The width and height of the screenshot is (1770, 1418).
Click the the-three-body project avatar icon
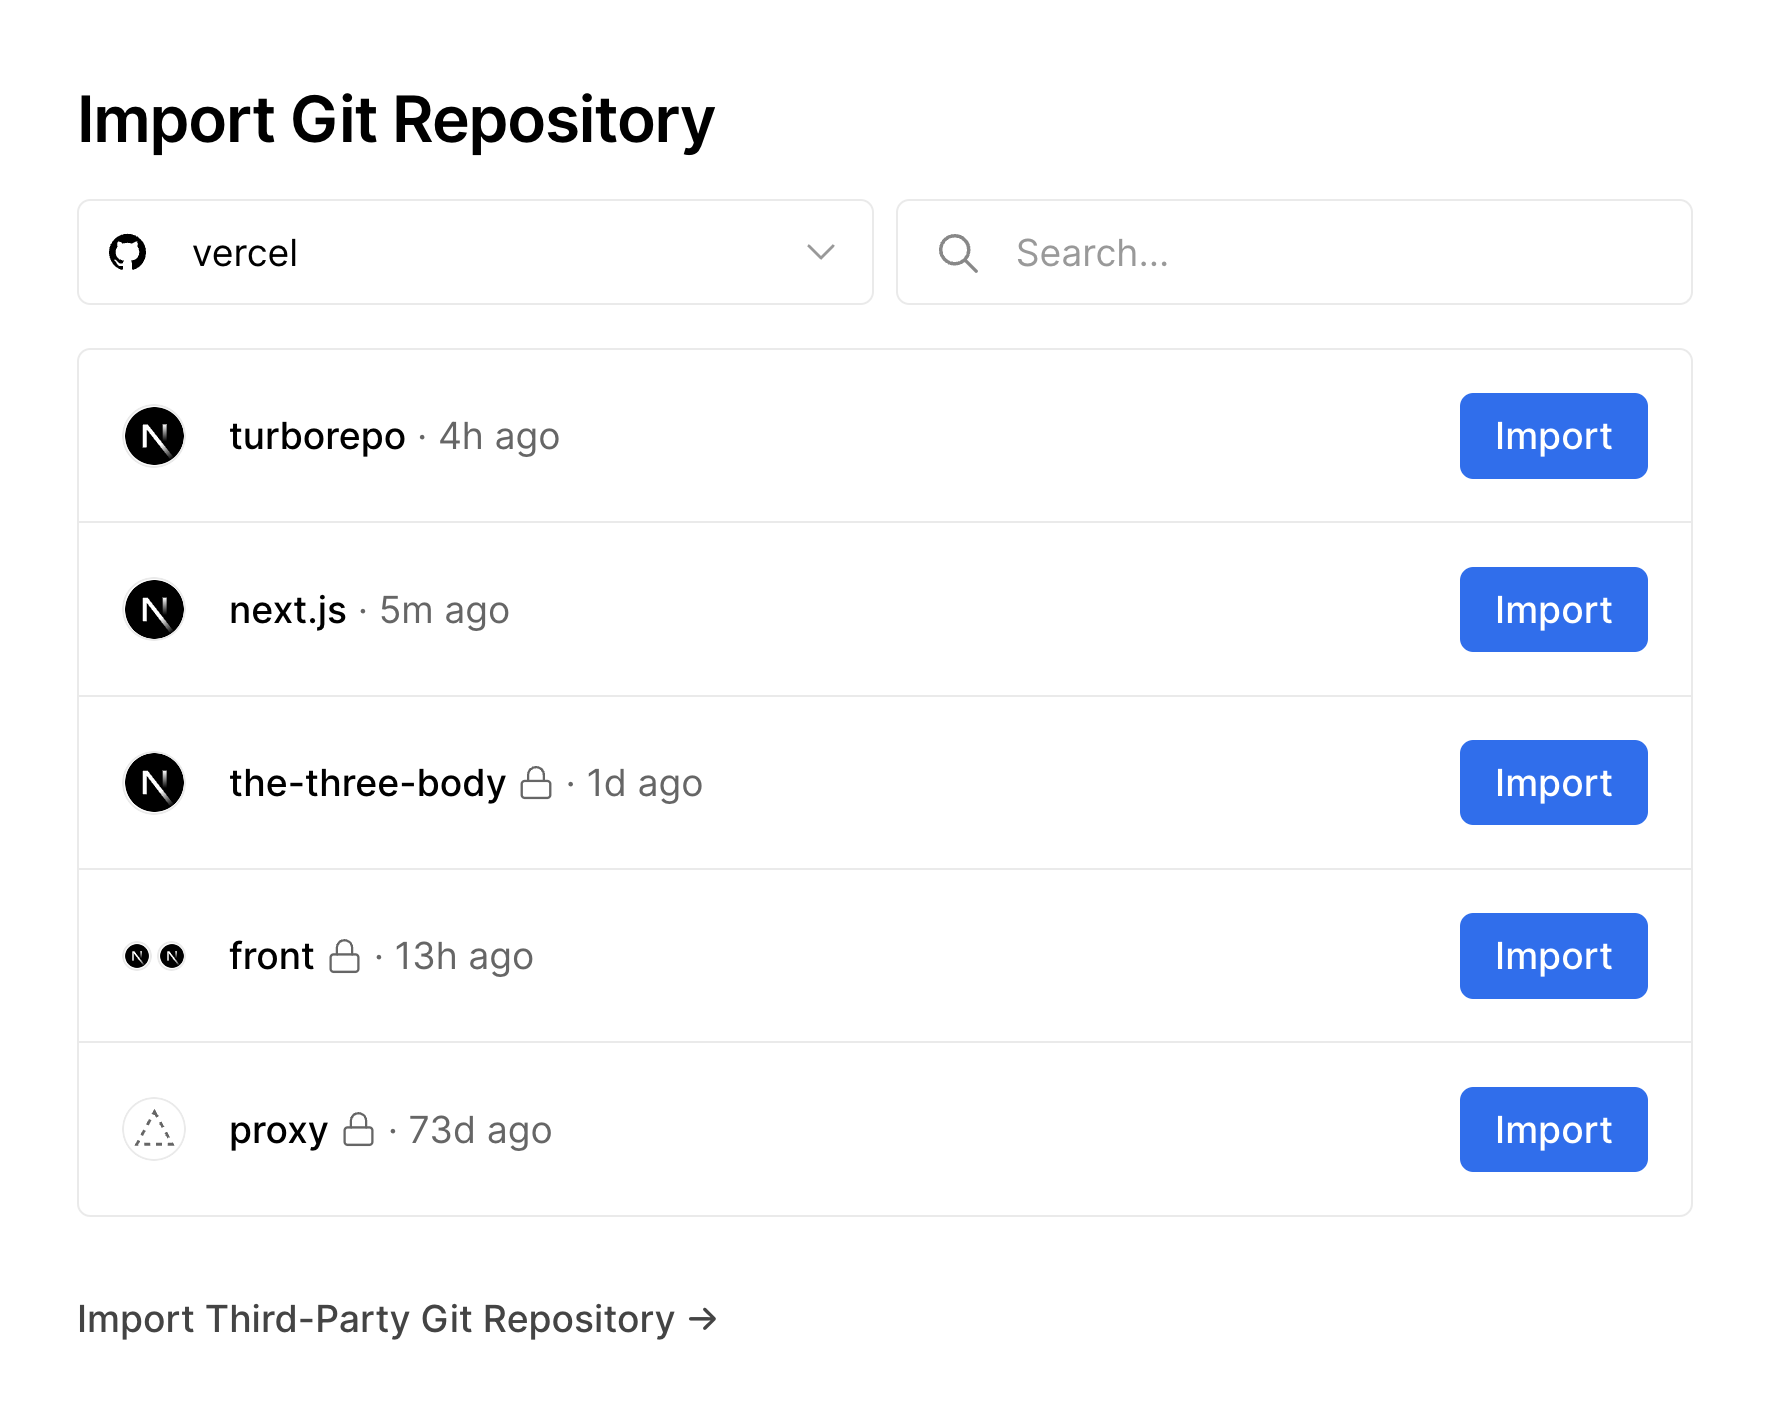coord(154,783)
